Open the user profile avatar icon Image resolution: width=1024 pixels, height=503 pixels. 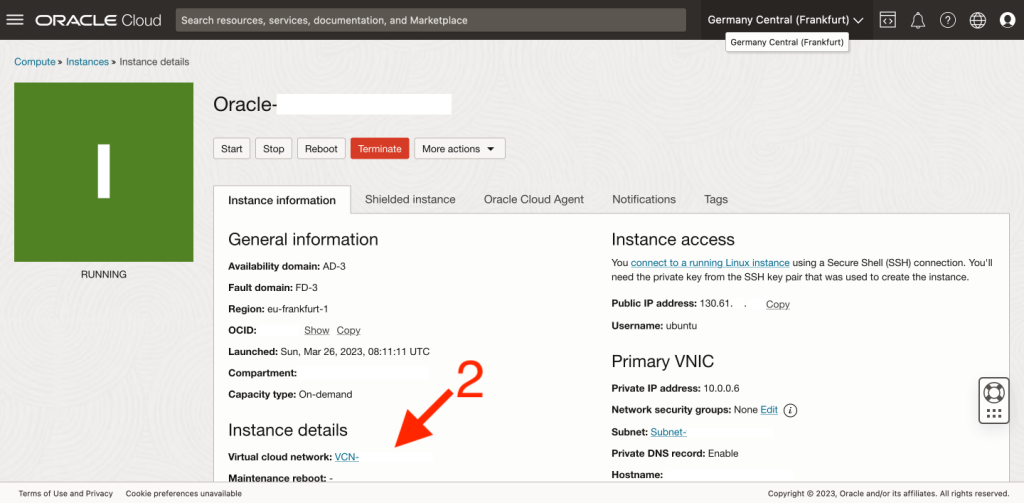[x=1007, y=20]
